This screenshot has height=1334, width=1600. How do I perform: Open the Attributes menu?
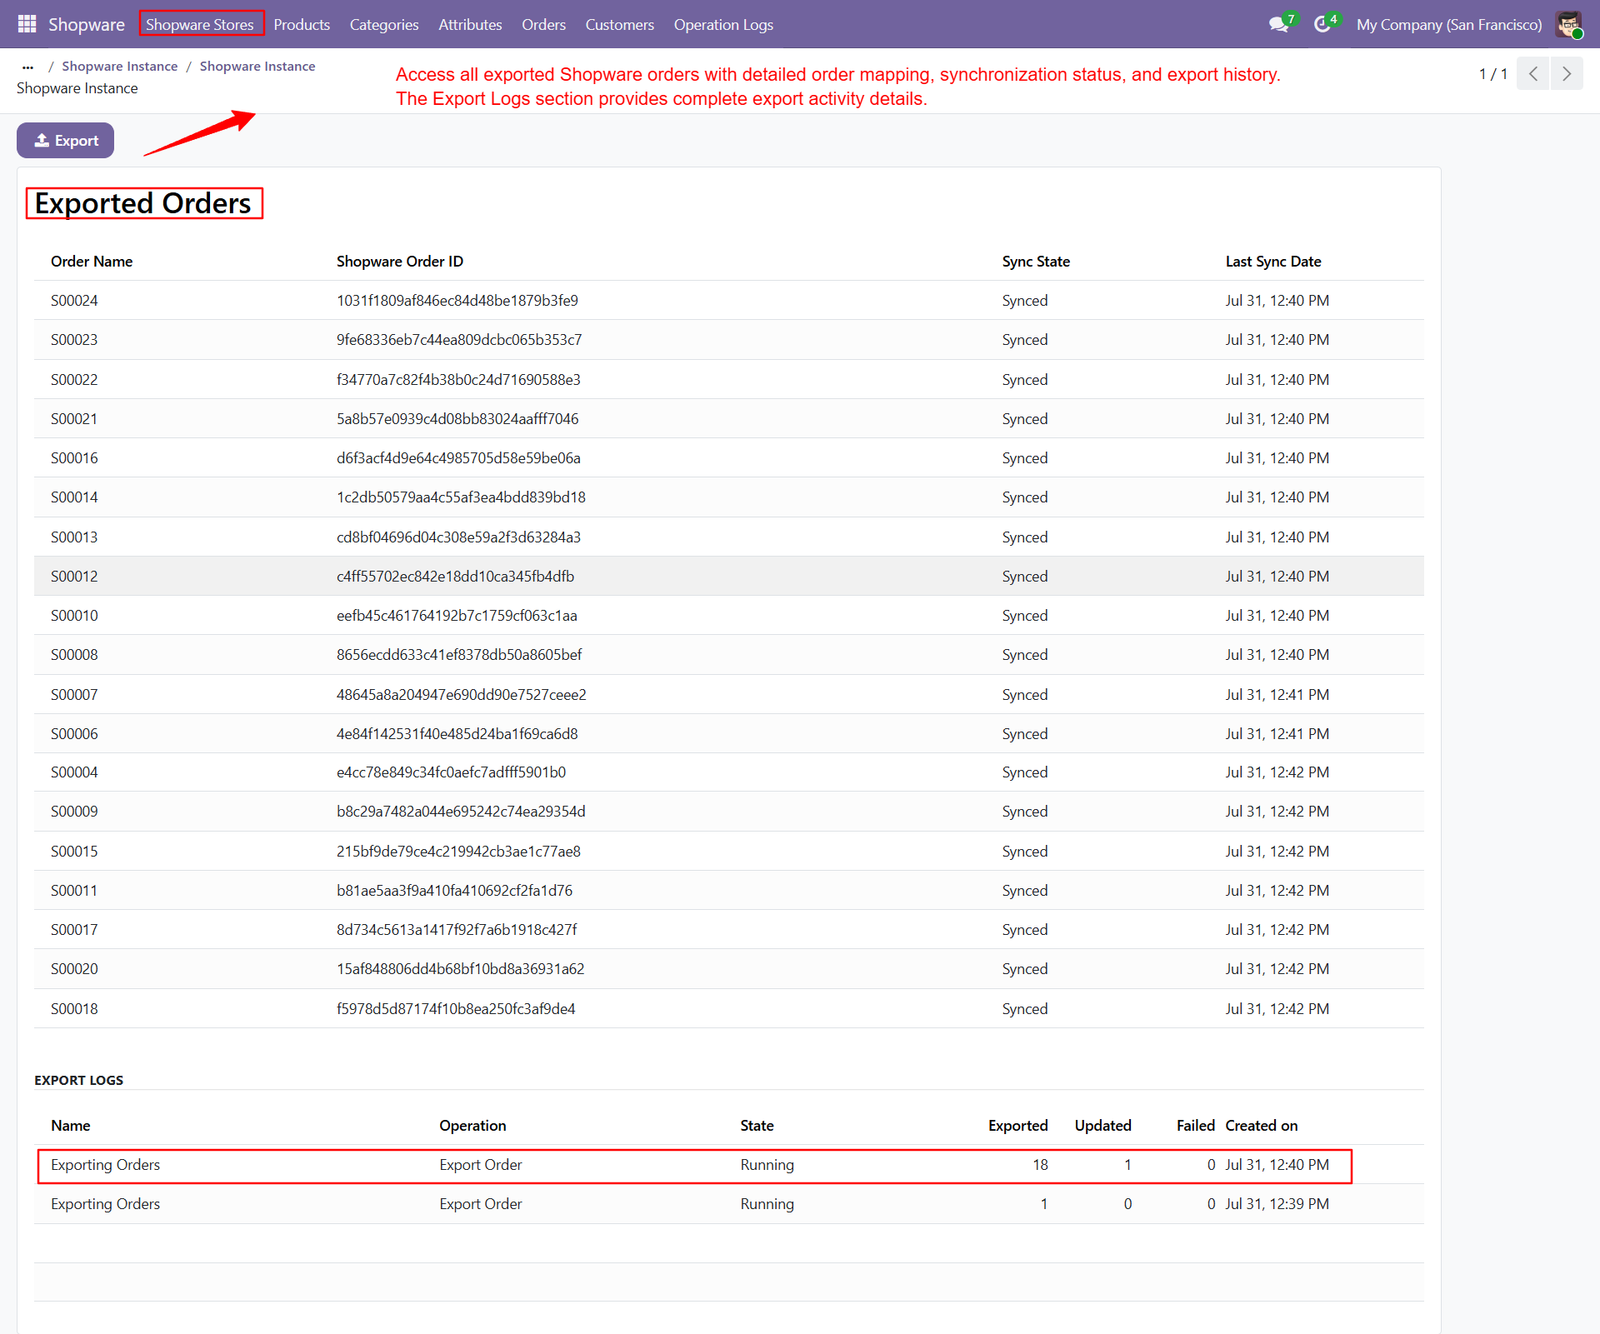[x=470, y=24]
